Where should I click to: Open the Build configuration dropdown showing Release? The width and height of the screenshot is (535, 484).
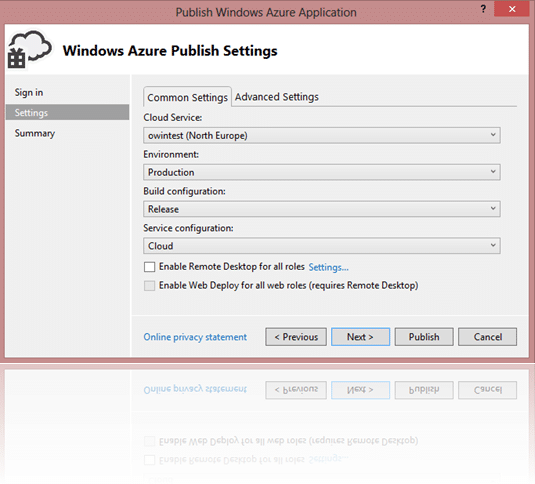[x=322, y=209]
